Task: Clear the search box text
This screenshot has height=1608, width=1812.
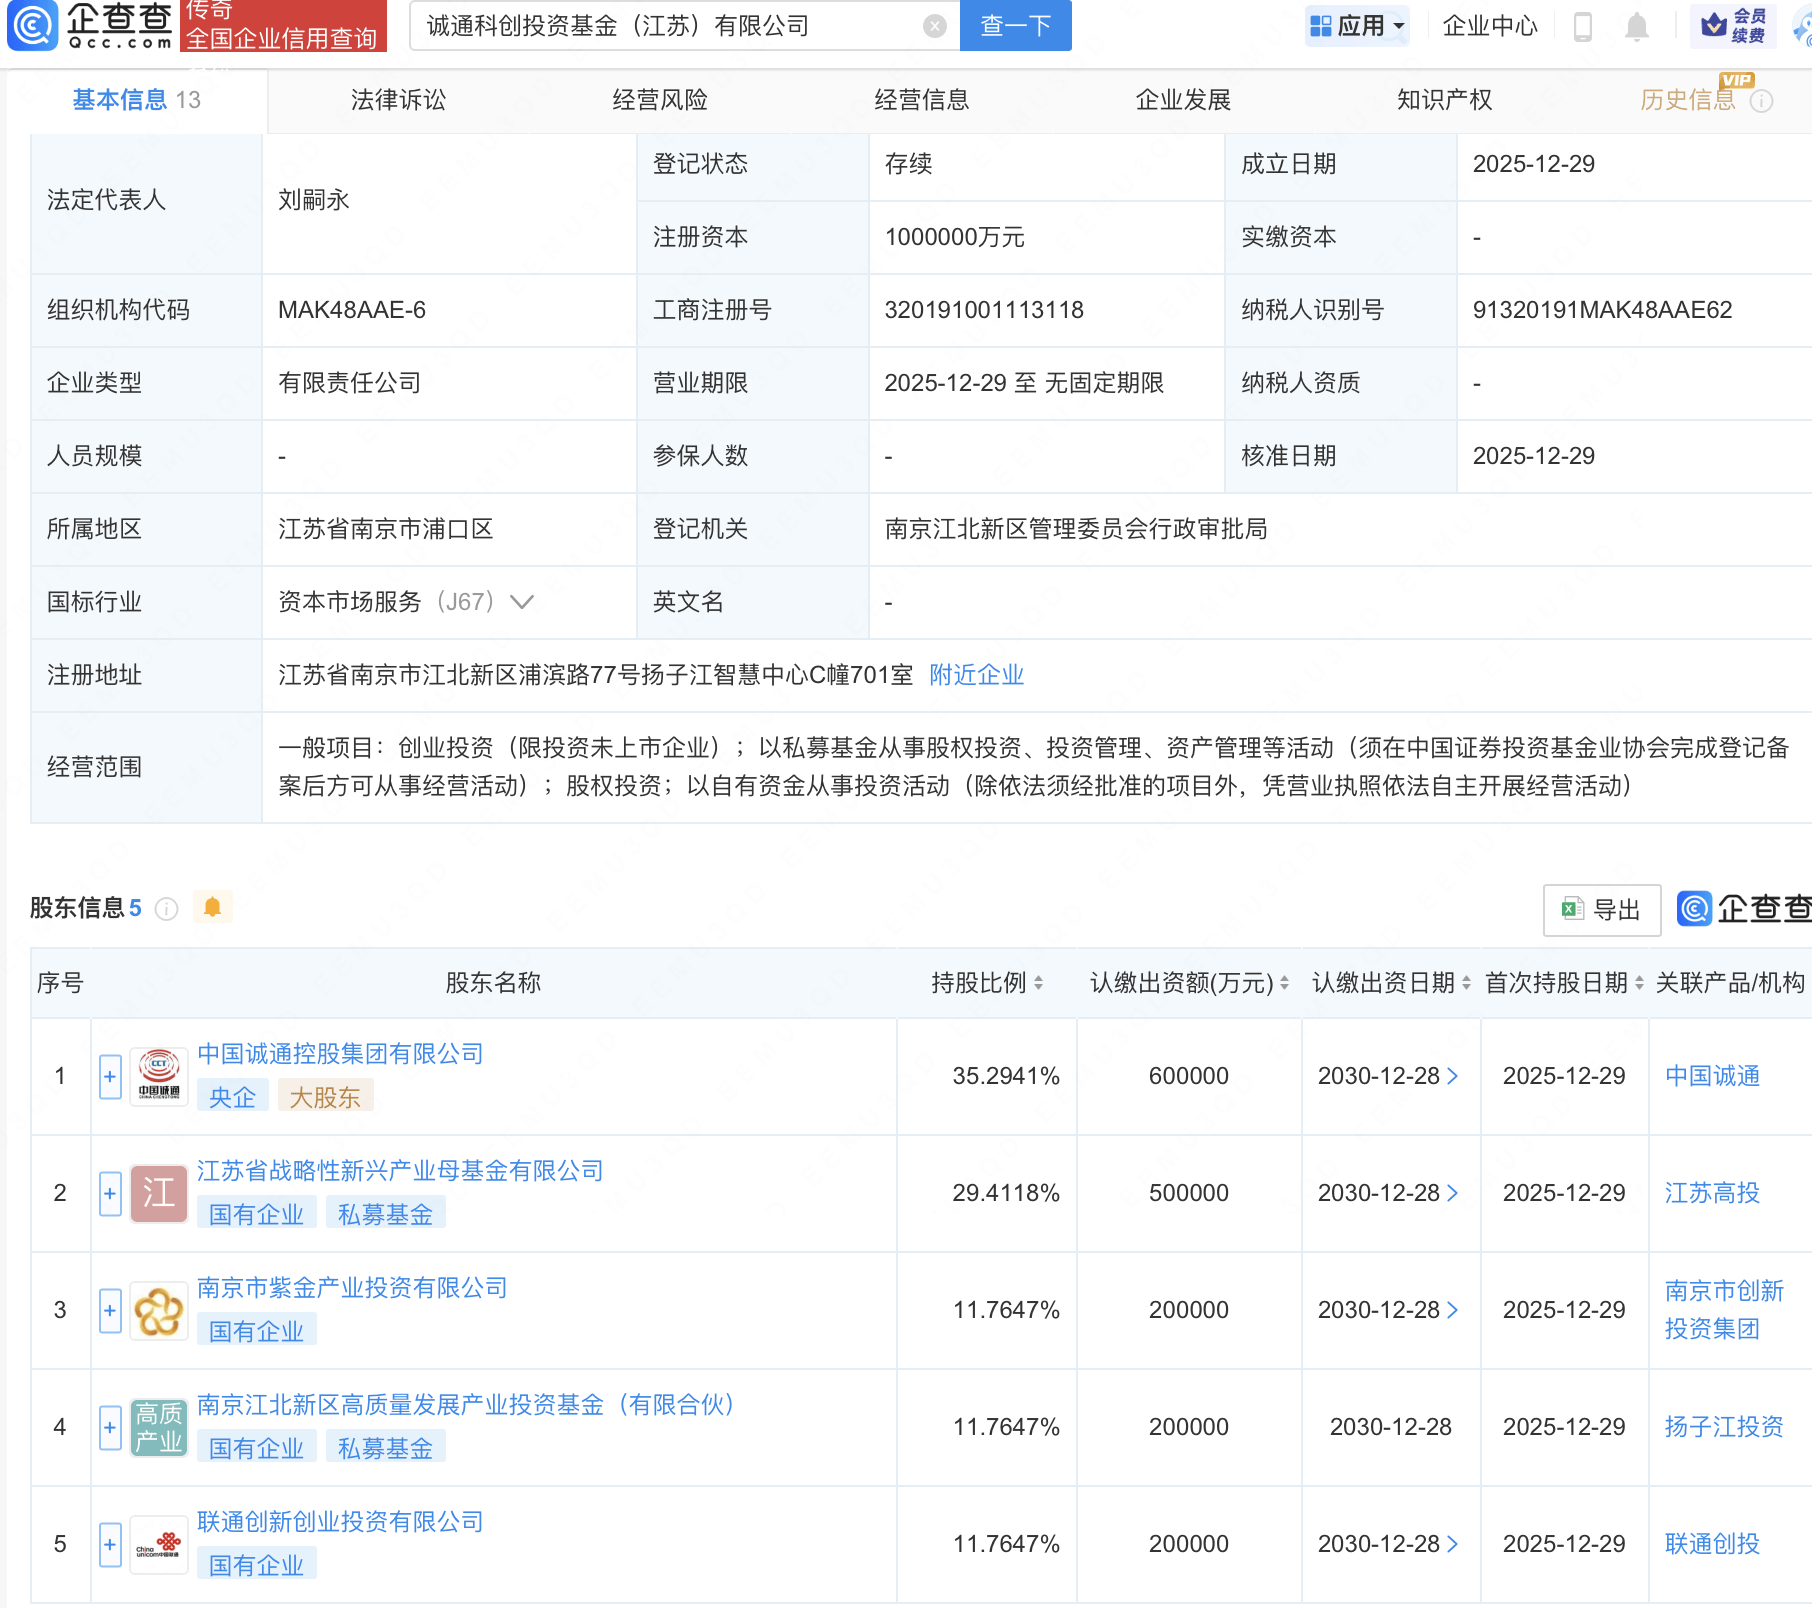Action: [934, 26]
